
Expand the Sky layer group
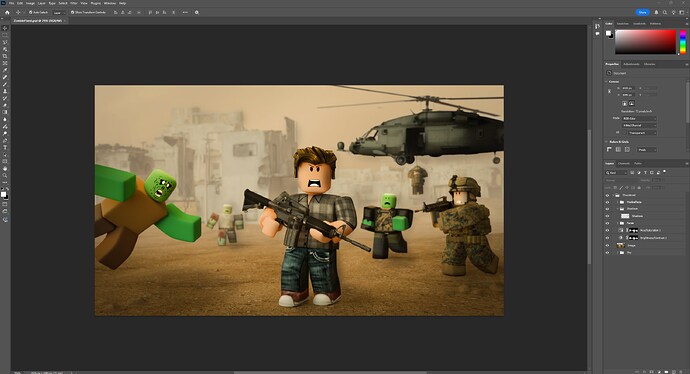point(617,253)
